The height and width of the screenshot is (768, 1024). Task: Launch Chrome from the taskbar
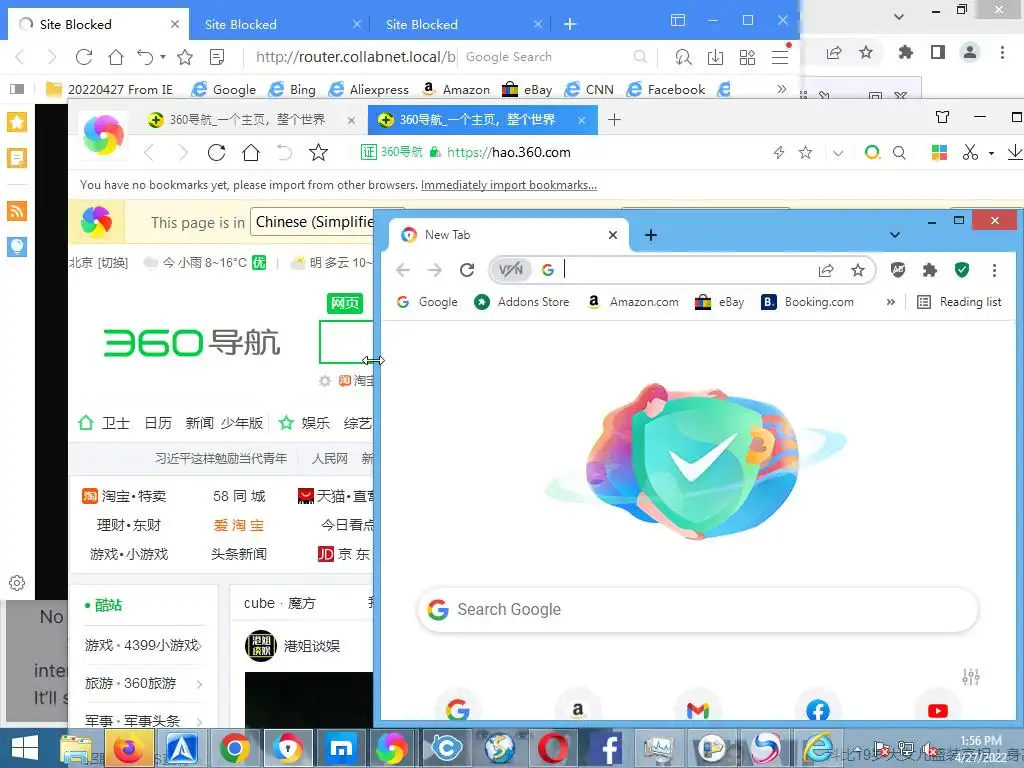point(234,748)
